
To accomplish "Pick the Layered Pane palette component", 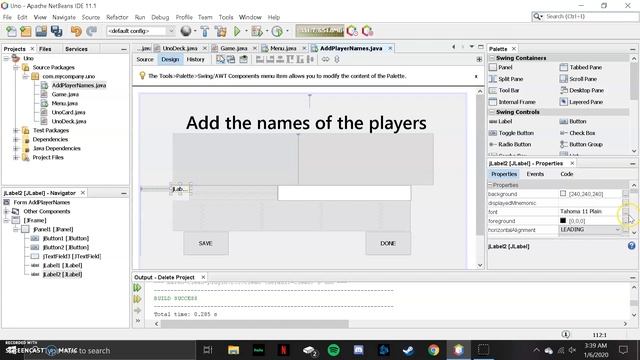I will (x=581, y=102).
